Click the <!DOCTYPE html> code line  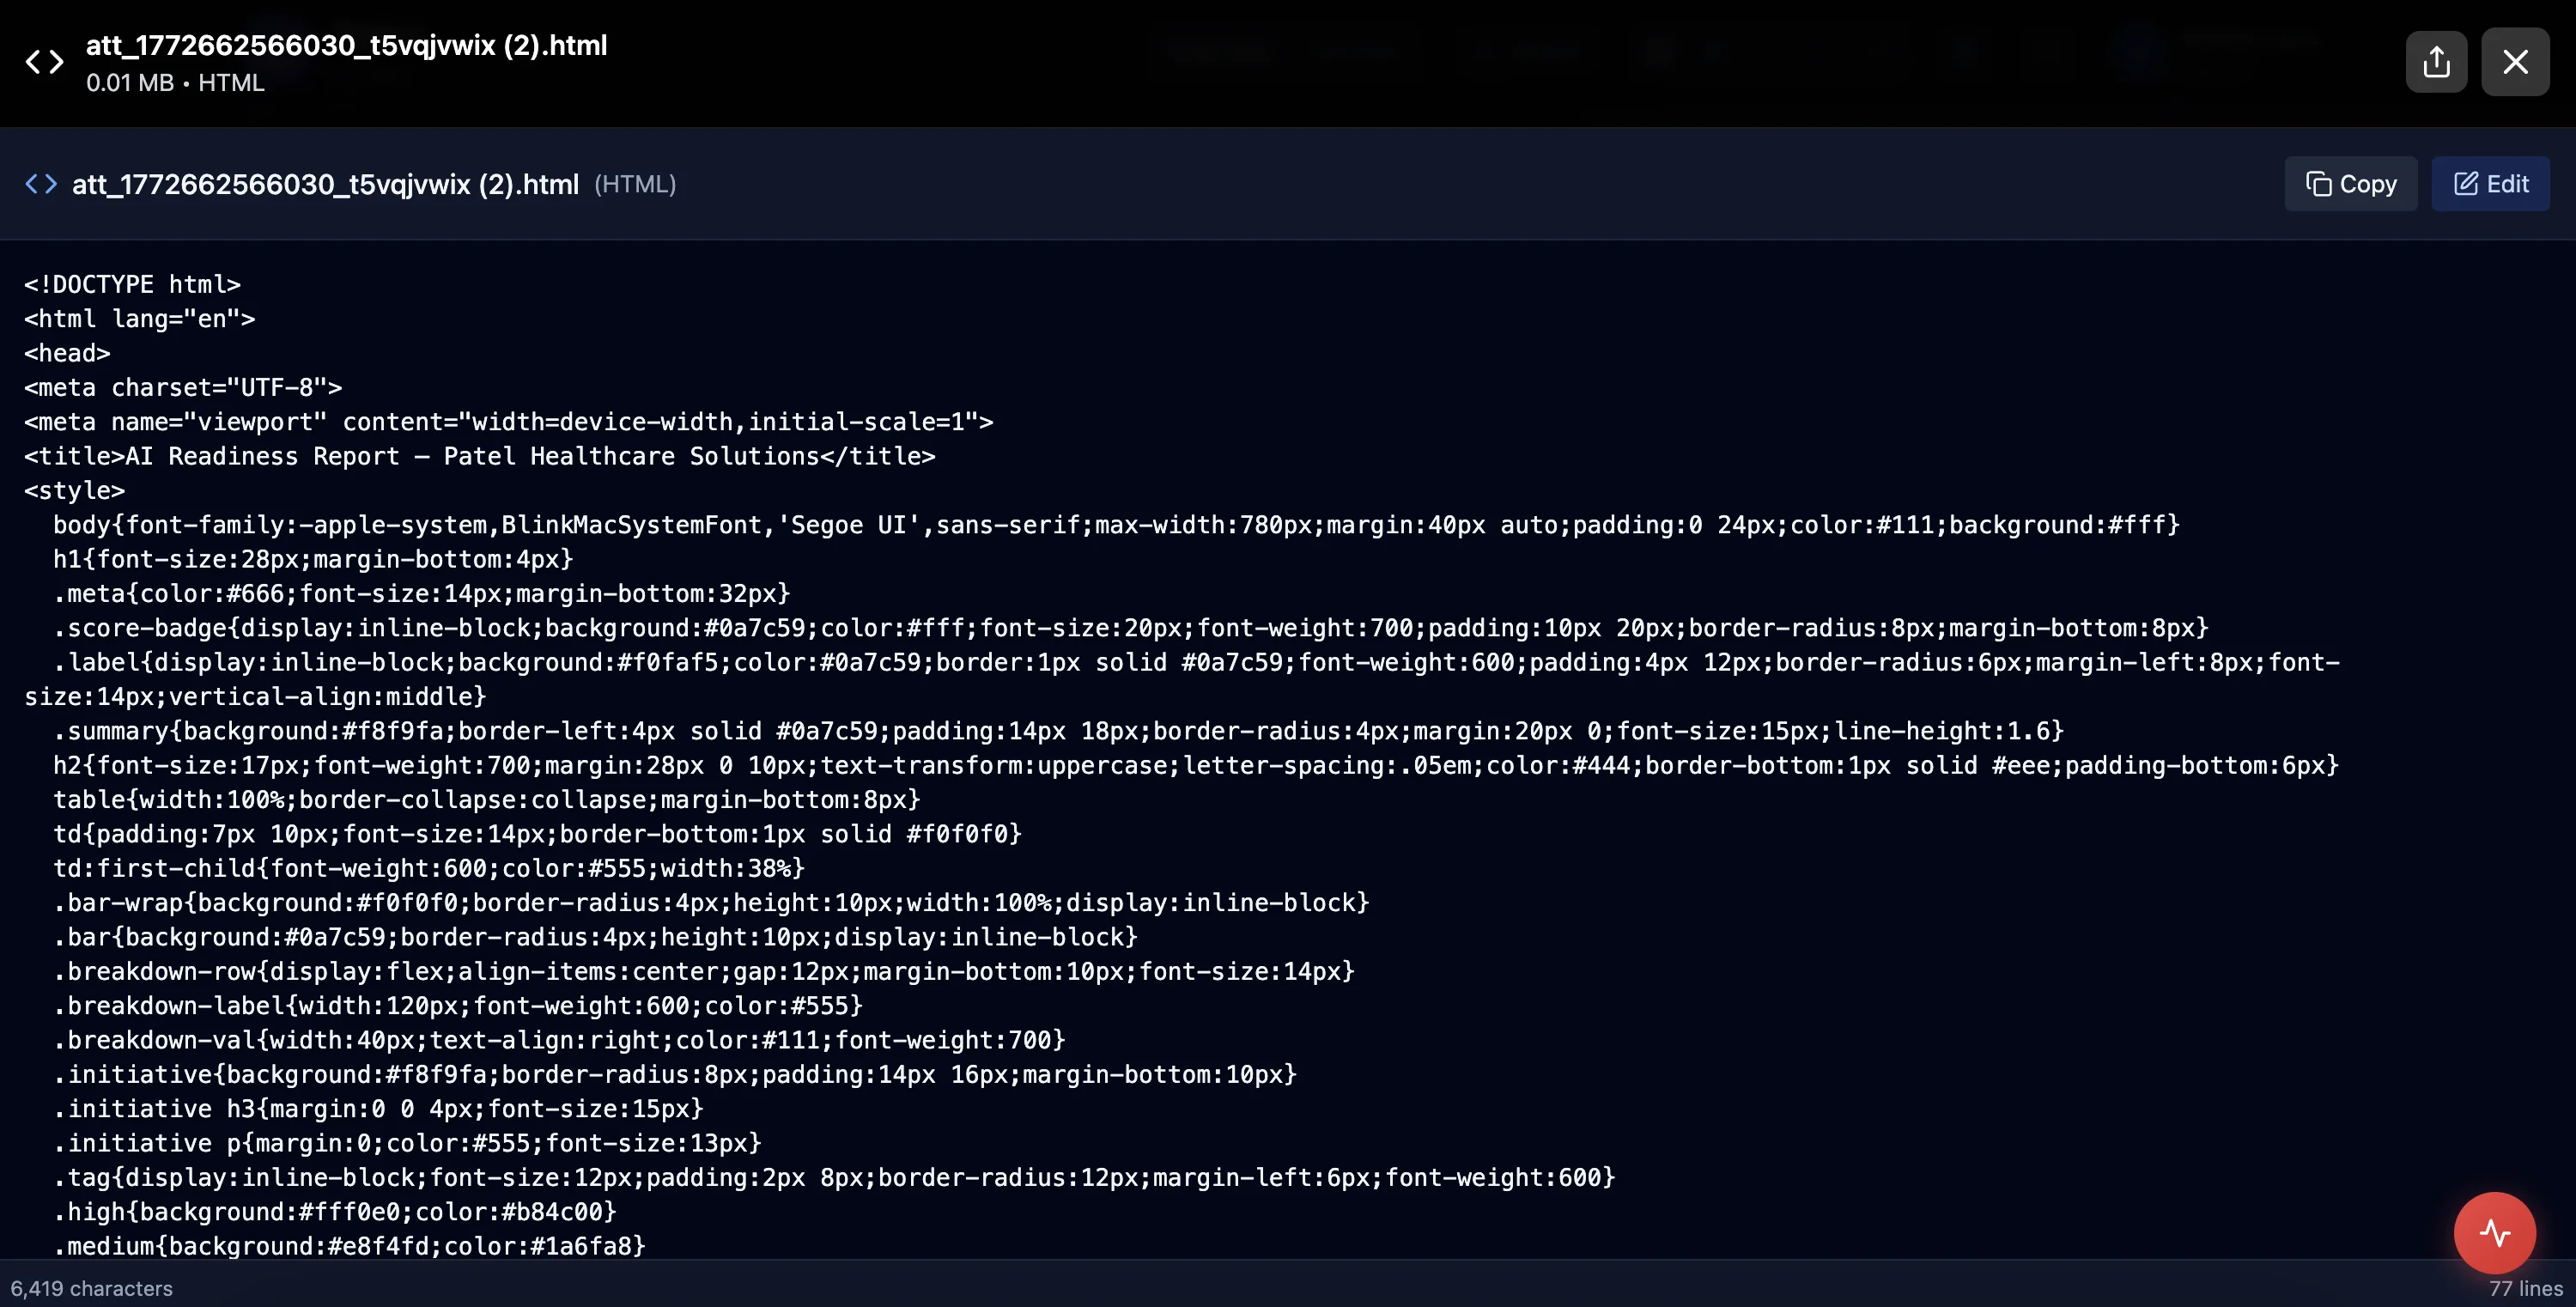pyautogui.click(x=132, y=284)
